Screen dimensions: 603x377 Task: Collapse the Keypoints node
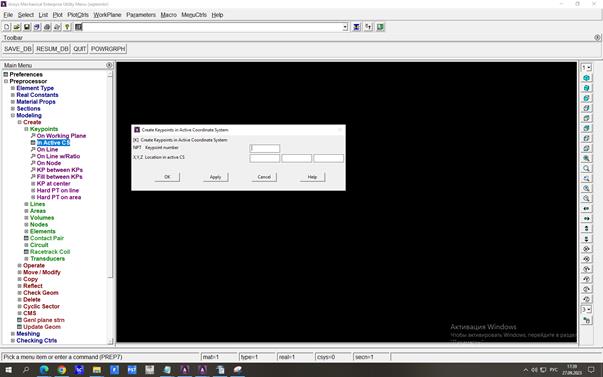[x=27, y=129]
